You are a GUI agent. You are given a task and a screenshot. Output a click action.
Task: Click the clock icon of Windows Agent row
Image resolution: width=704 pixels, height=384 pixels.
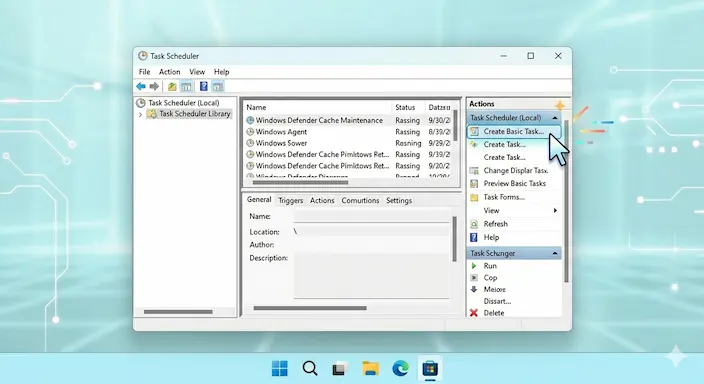click(x=250, y=132)
